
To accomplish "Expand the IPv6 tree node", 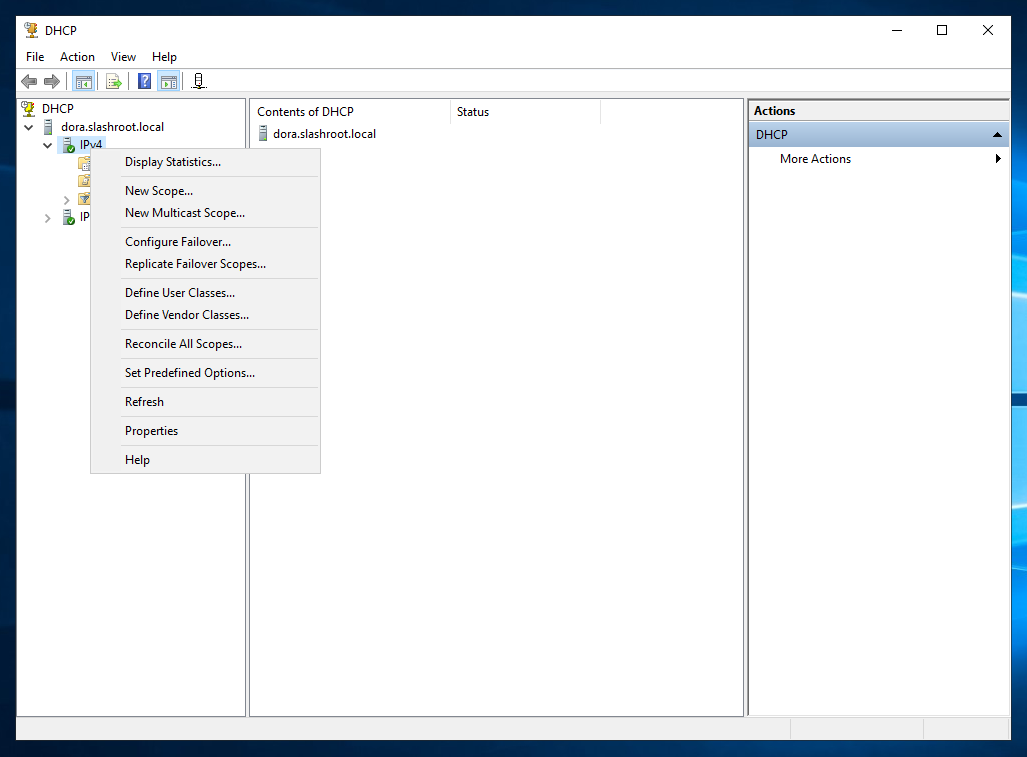I will [47, 218].
